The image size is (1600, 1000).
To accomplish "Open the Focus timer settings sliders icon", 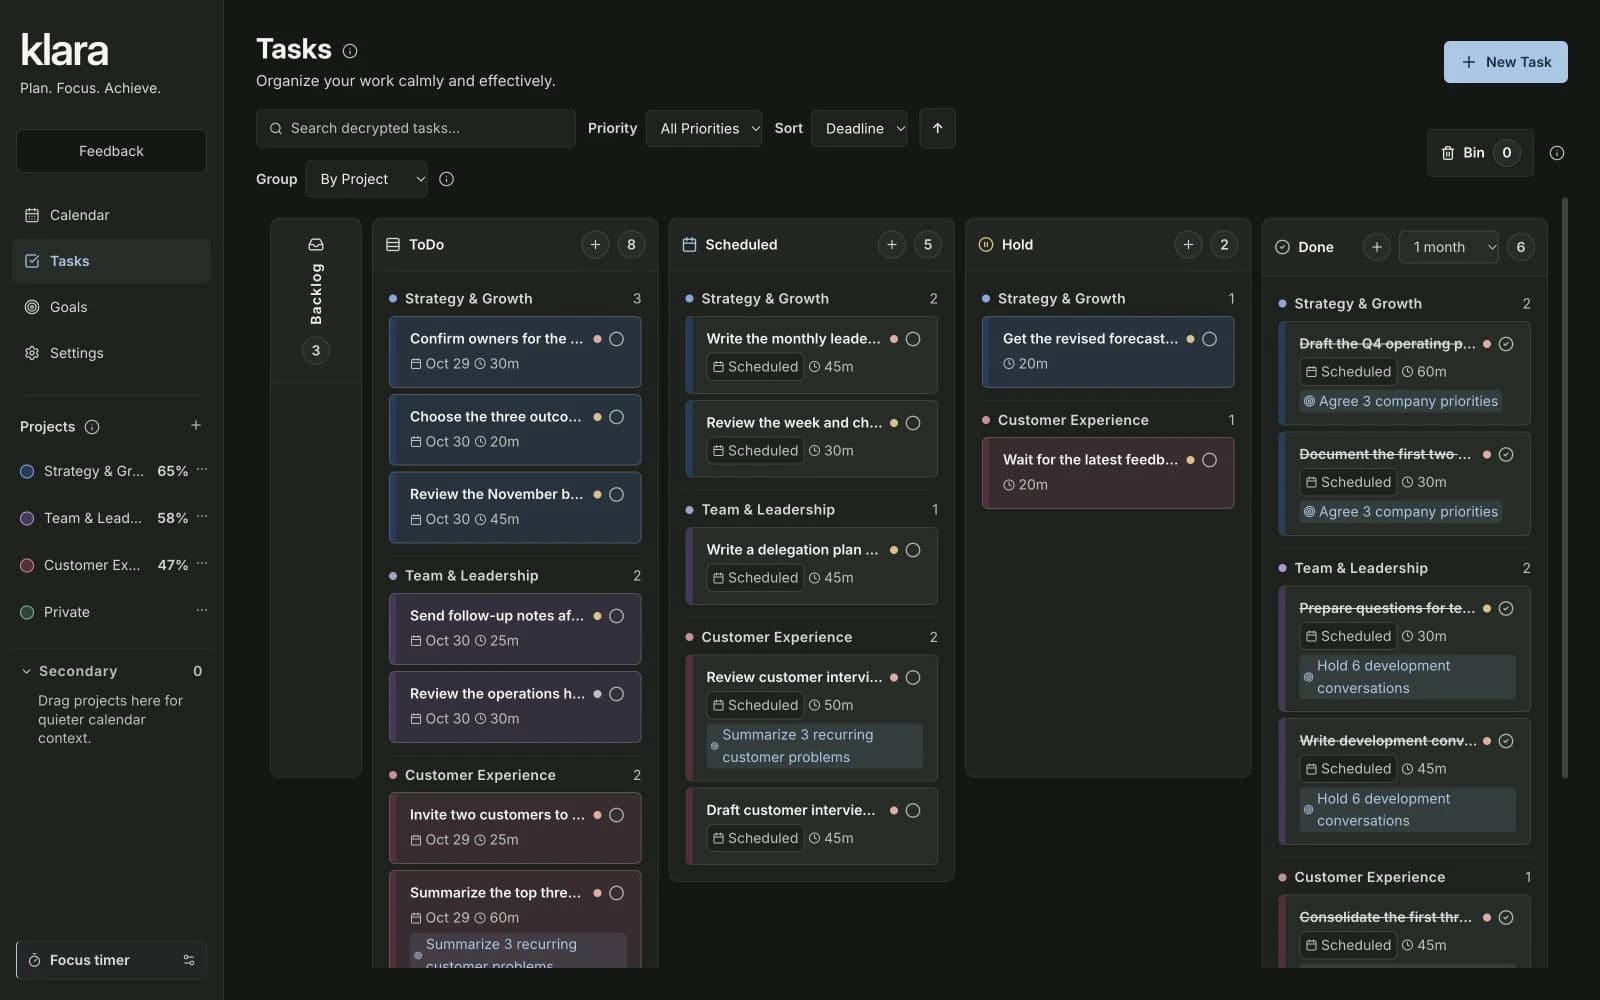I will click(189, 960).
